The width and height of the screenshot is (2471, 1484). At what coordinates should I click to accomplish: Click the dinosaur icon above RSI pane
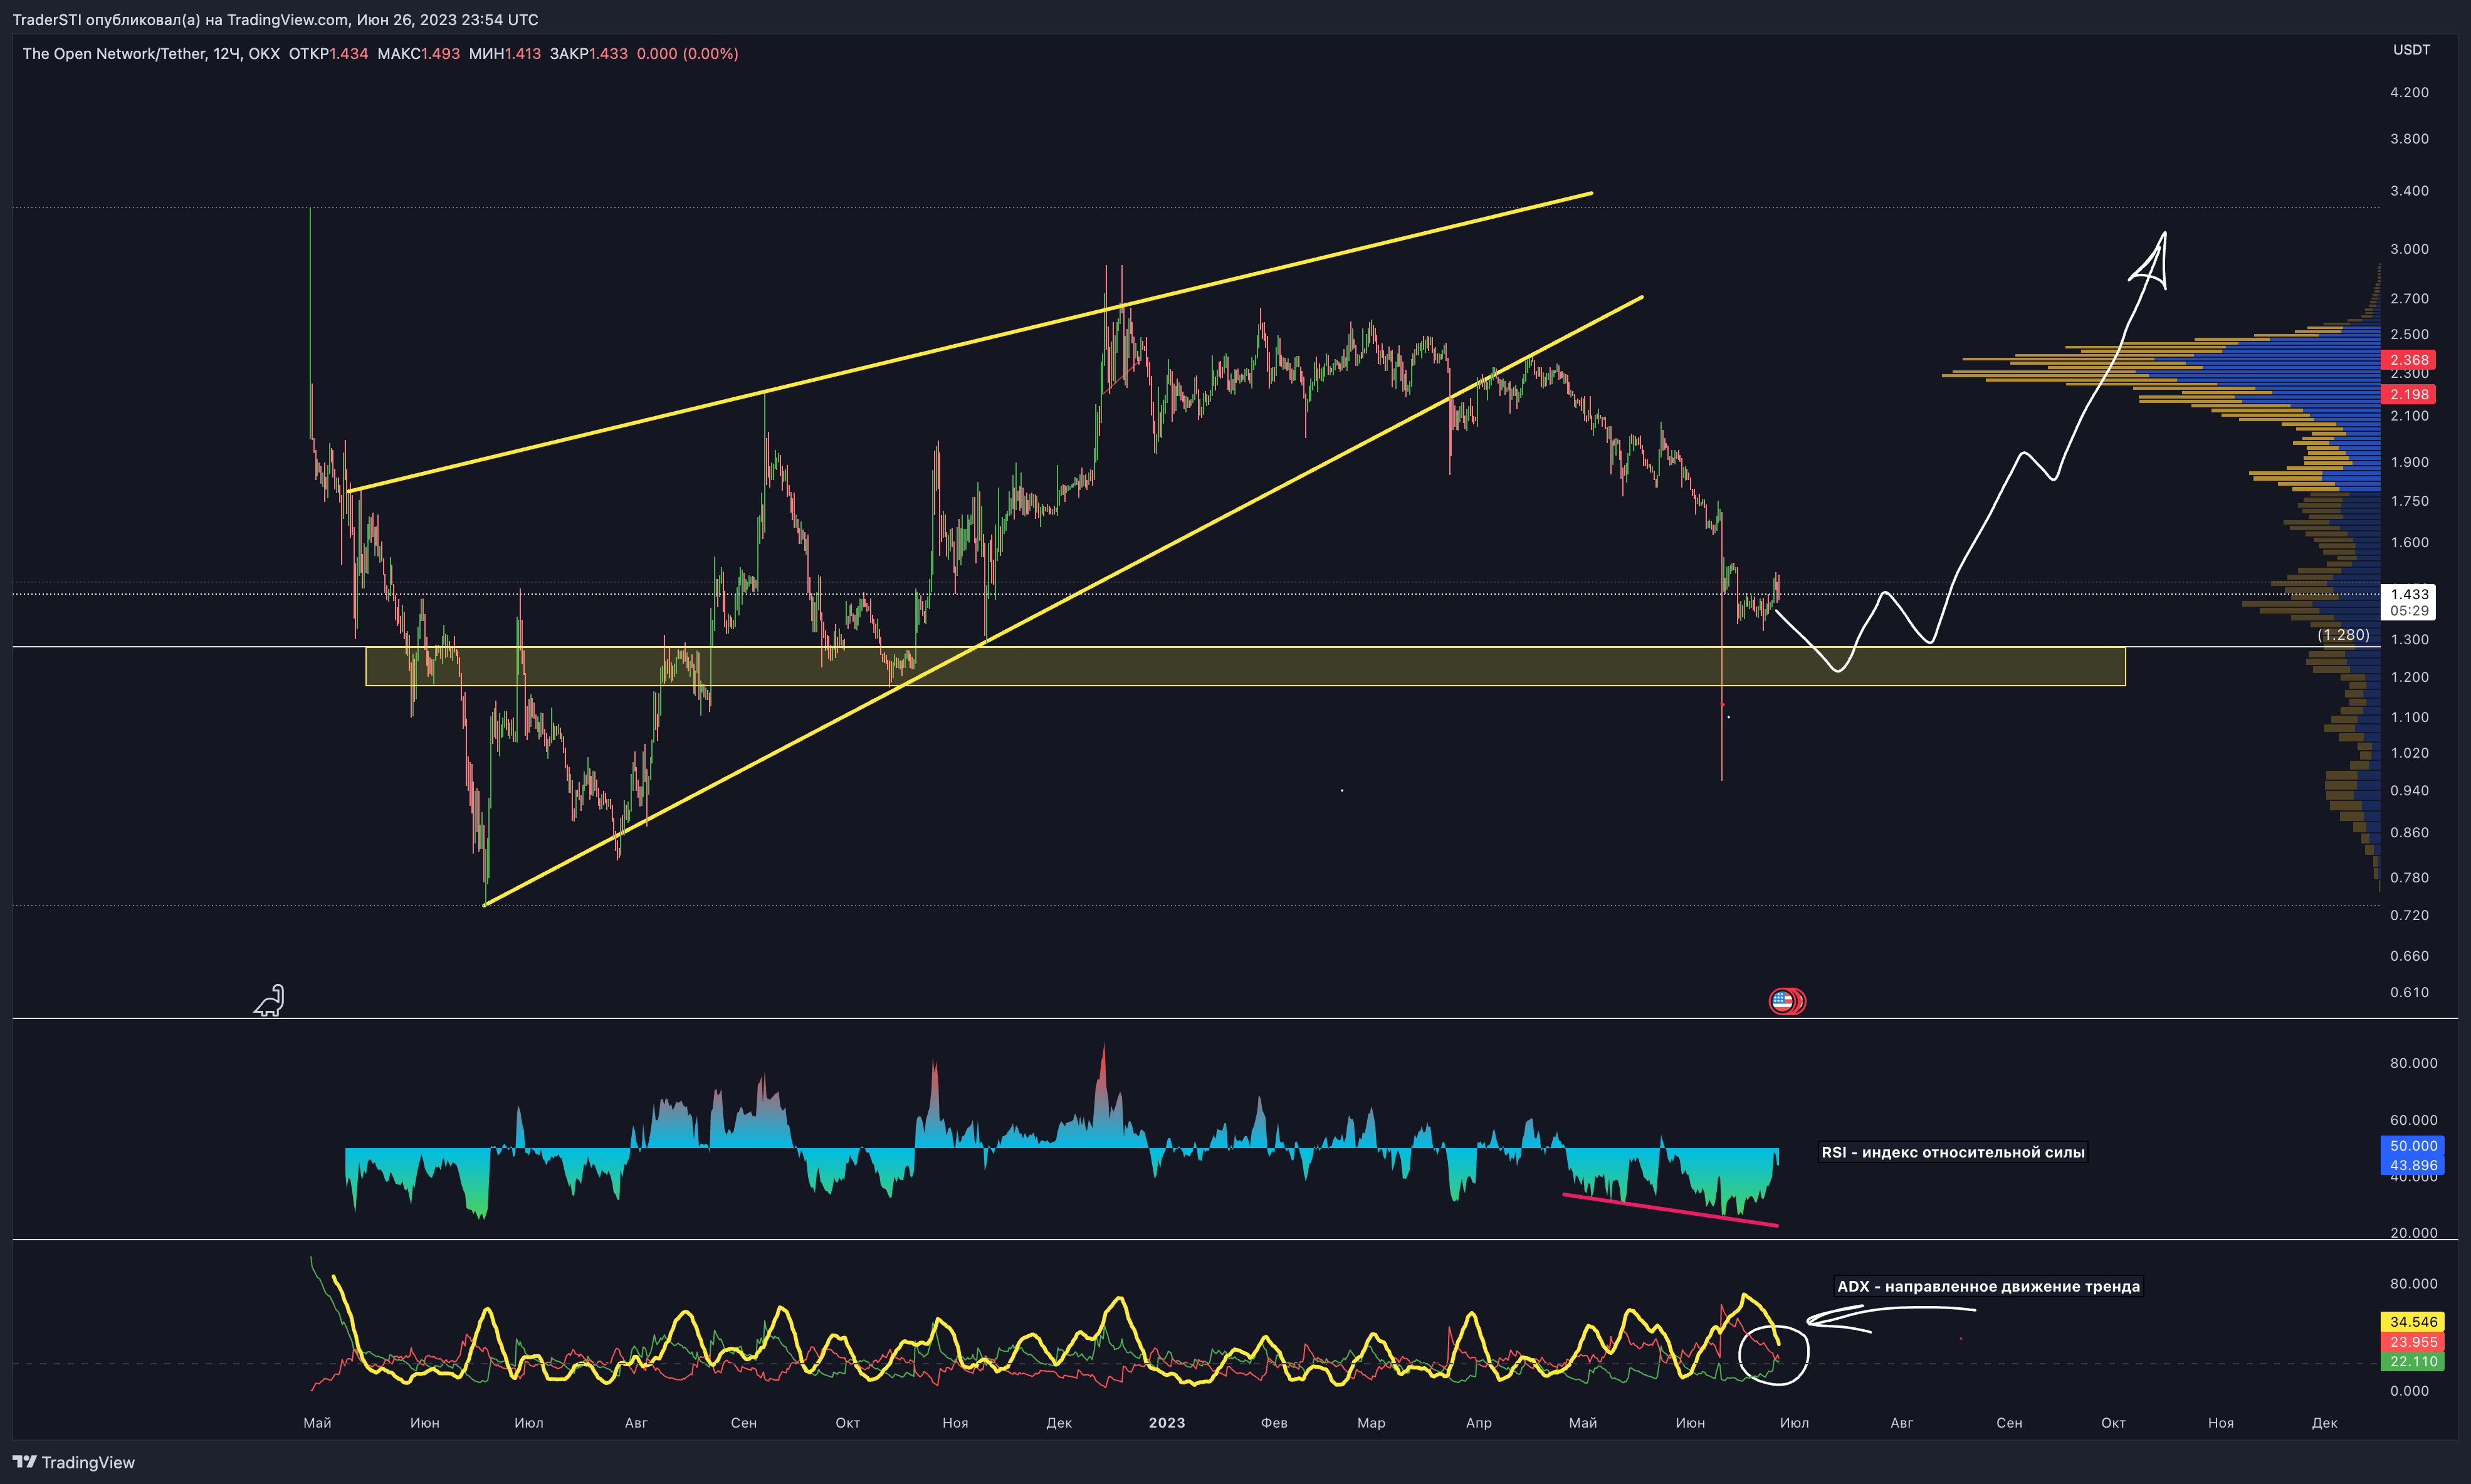pos(269,1000)
